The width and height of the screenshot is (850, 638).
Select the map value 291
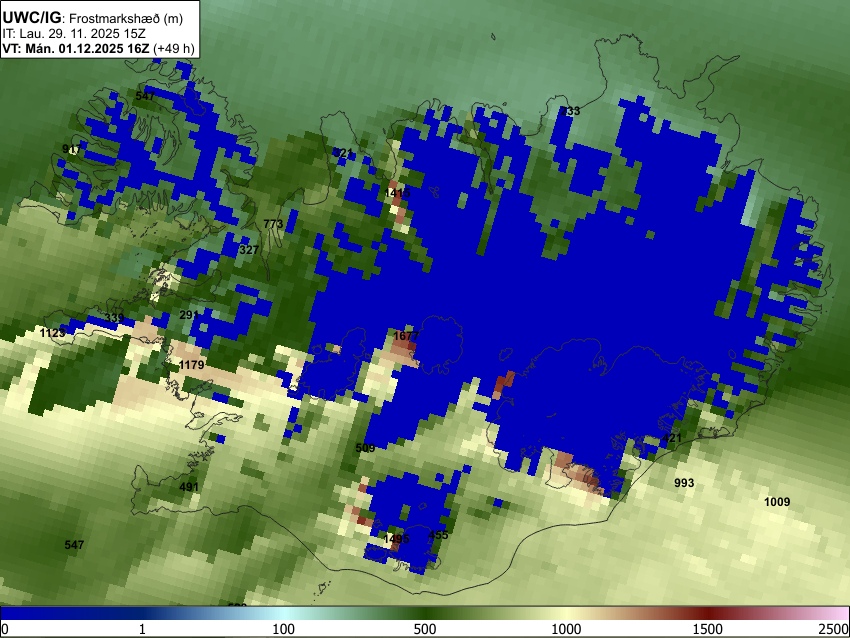point(189,315)
